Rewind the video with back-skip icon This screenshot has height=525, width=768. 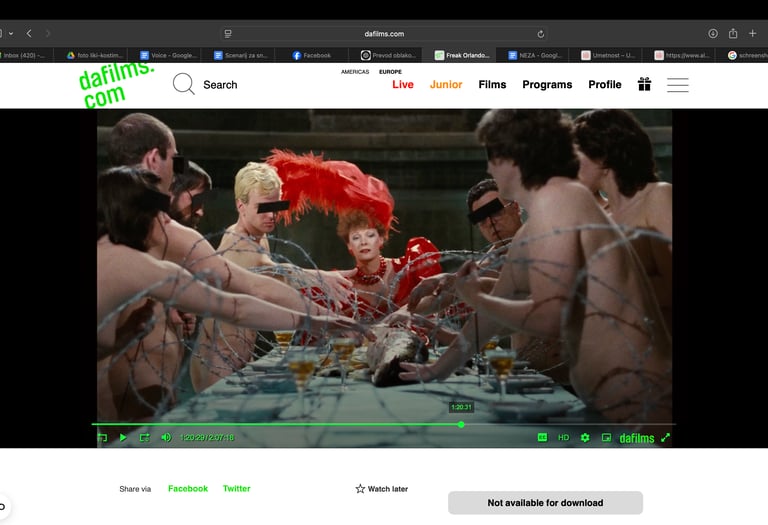coord(102,437)
